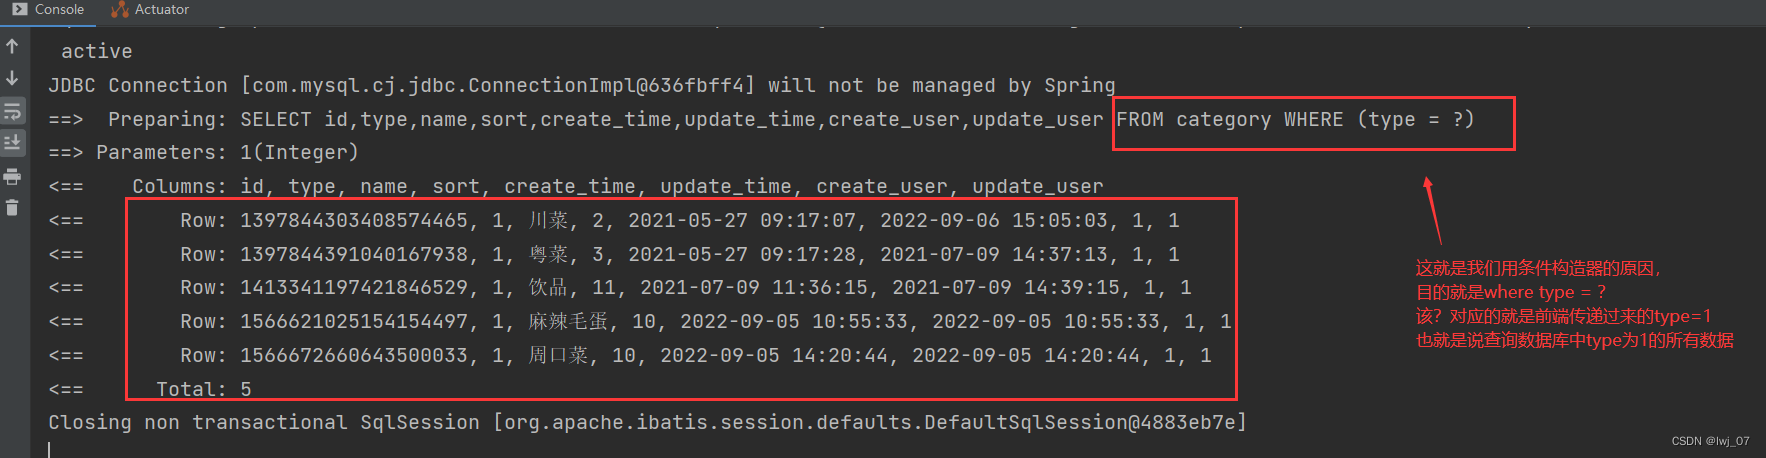Viewport: 1766px width, 458px height.
Task: Clear console with the trash icon
Action: click(x=12, y=208)
